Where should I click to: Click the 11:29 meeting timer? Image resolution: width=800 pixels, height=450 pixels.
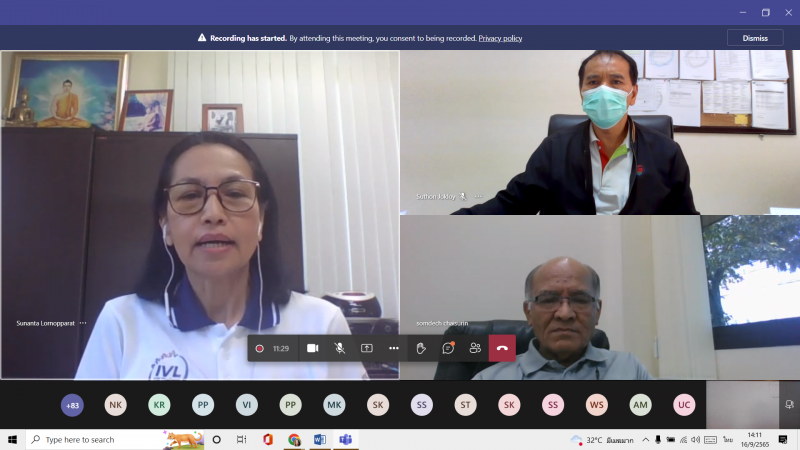click(281, 348)
